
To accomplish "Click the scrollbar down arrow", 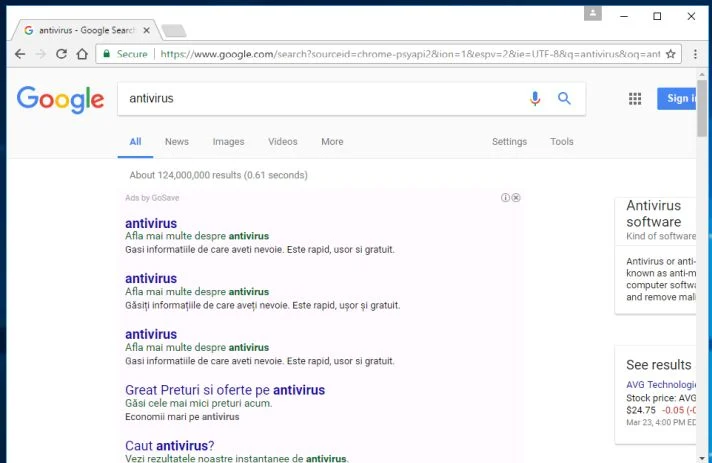I will click(x=702, y=458).
